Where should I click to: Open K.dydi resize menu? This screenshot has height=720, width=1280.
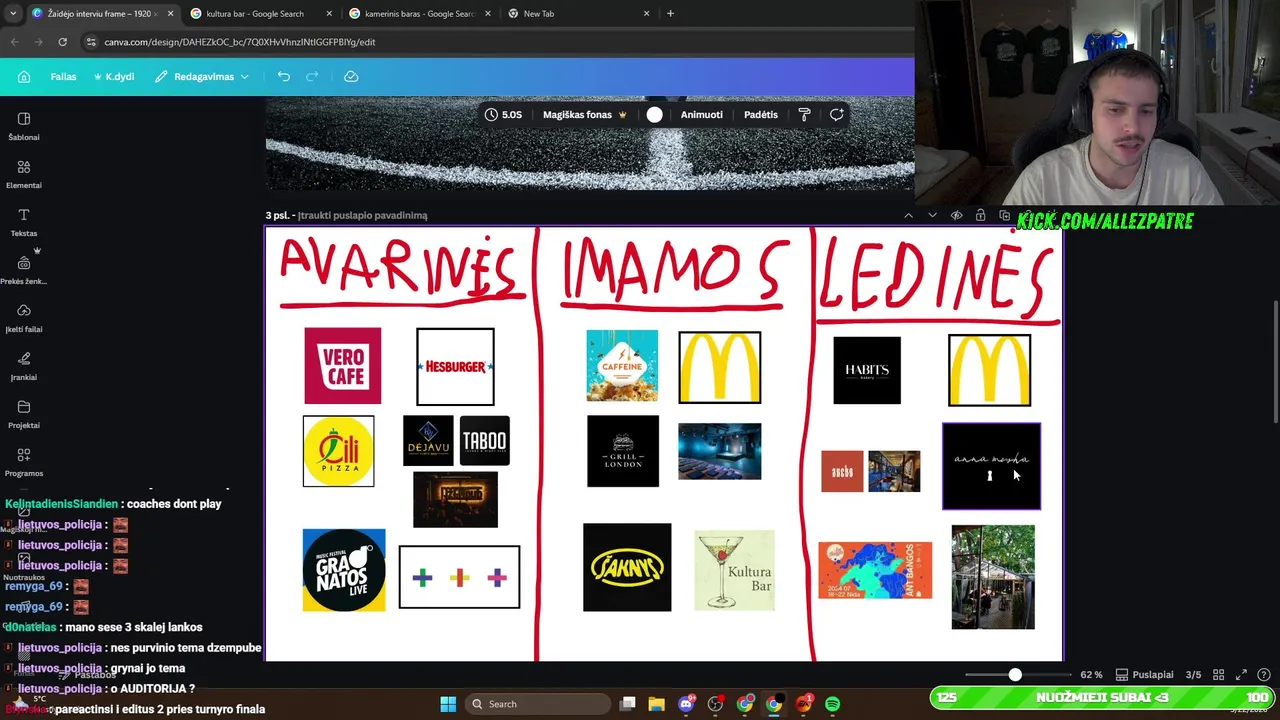point(113,77)
